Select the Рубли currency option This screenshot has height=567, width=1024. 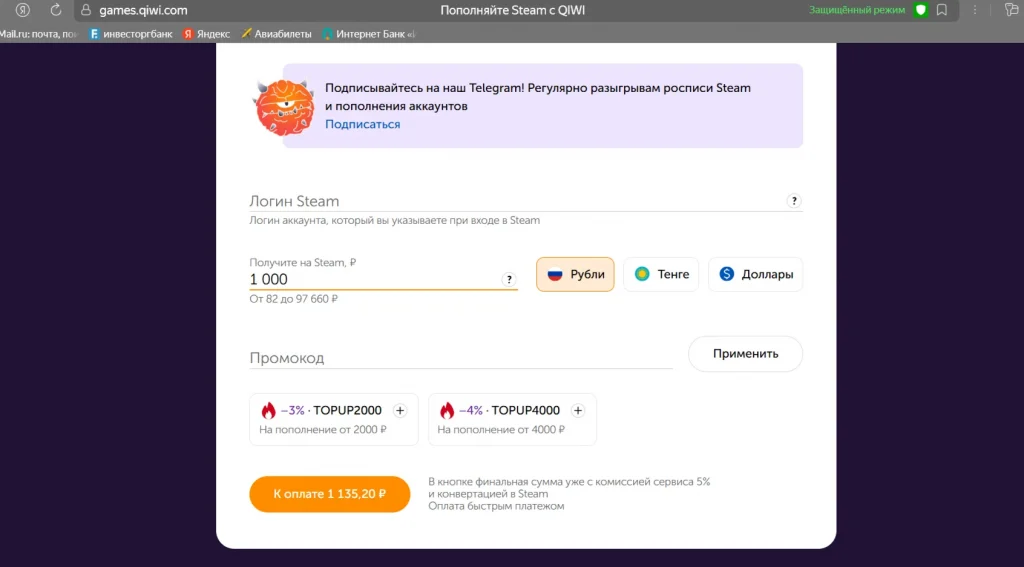tap(575, 274)
